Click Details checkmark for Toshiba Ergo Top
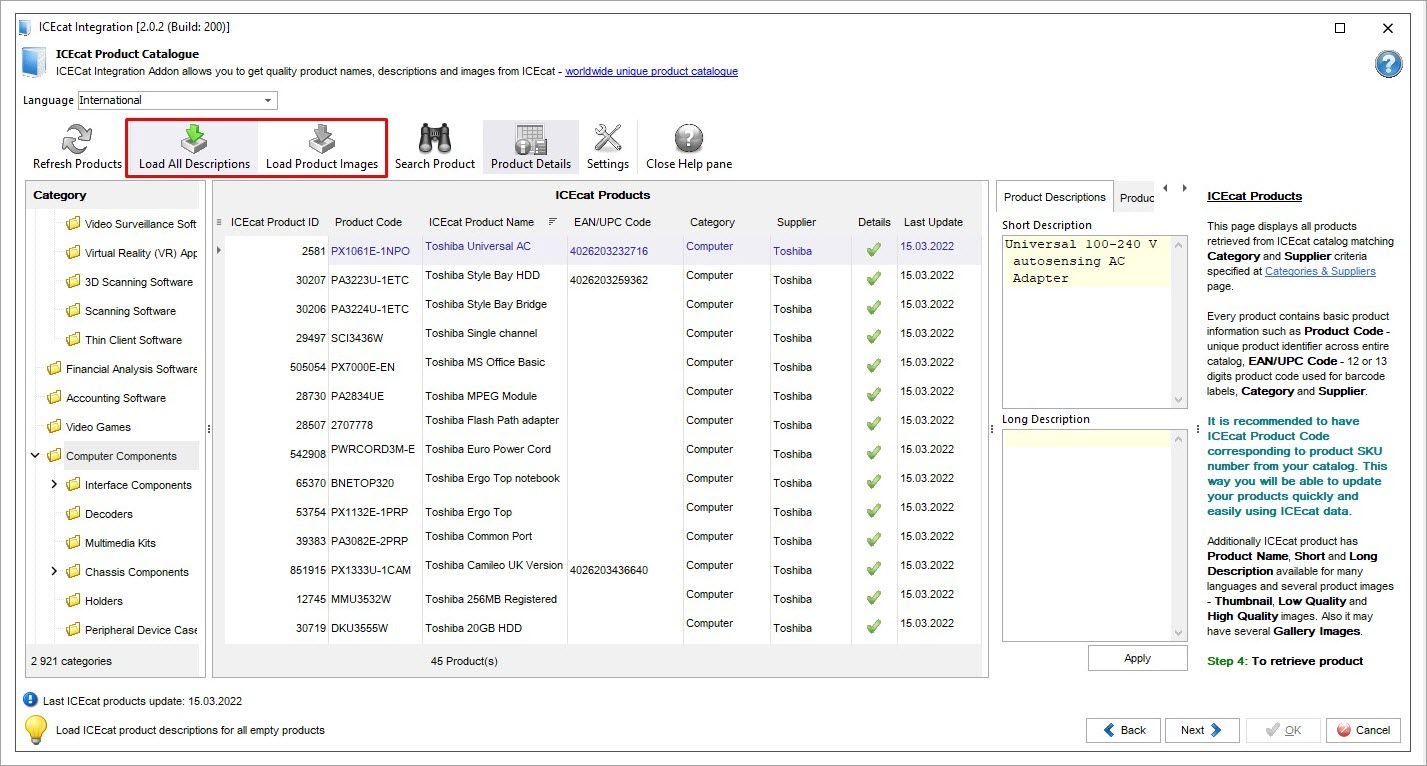 click(x=873, y=512)
